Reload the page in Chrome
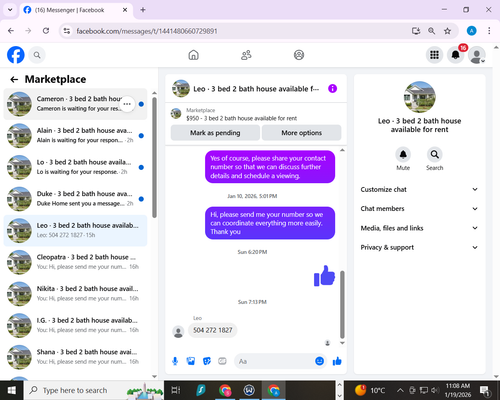This screenshot has width=500, height=400. click(x=46, y=31)
